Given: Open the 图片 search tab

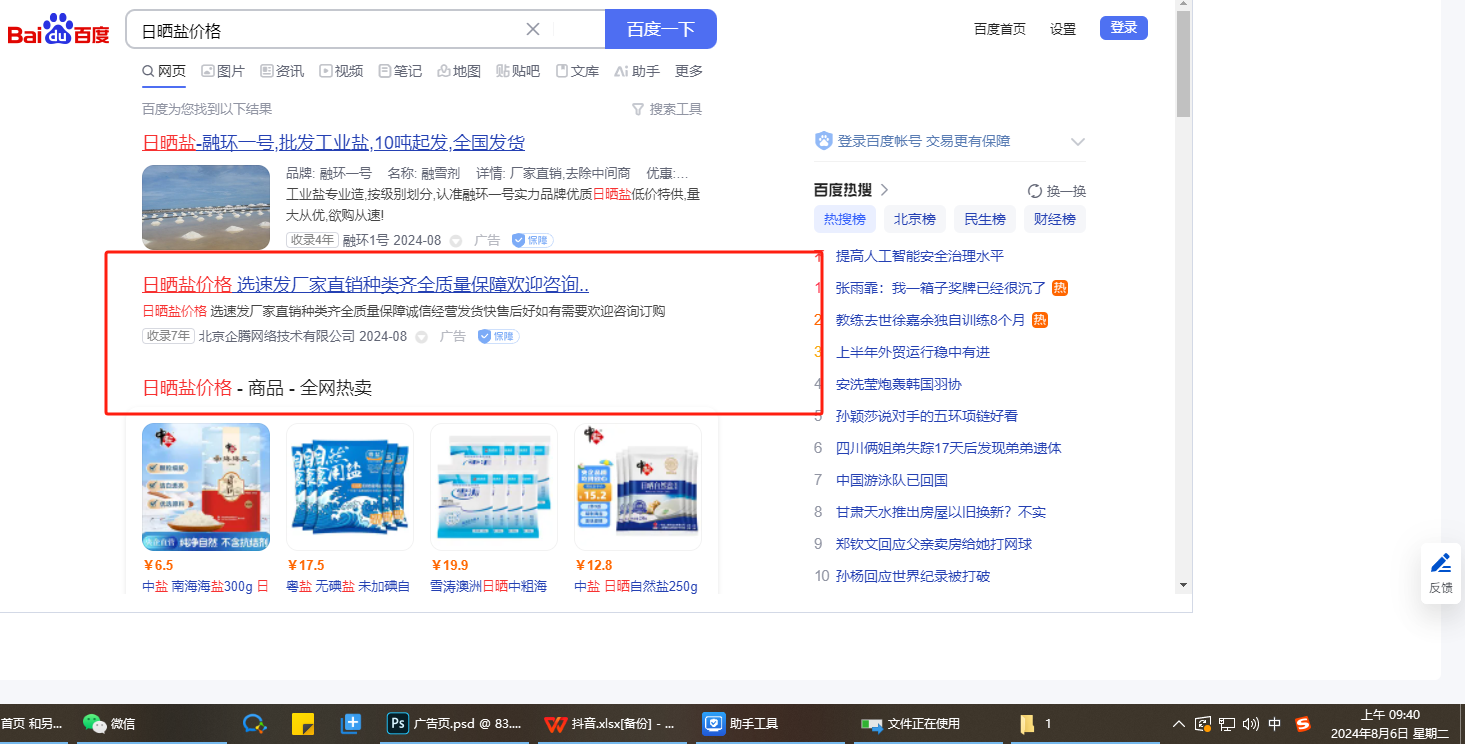Looking at the screenshot, I should coord(222,71).
